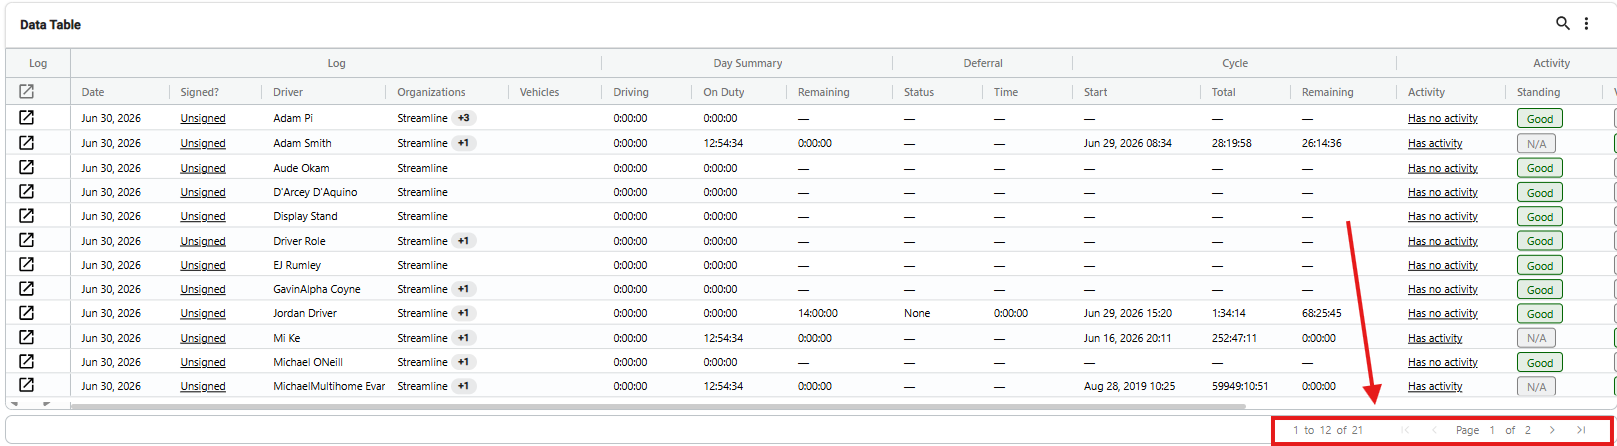Open the three-dot more options menu
Image resolution: width=1617 pixels, height=446 pixels.
tap(1586, 23)
